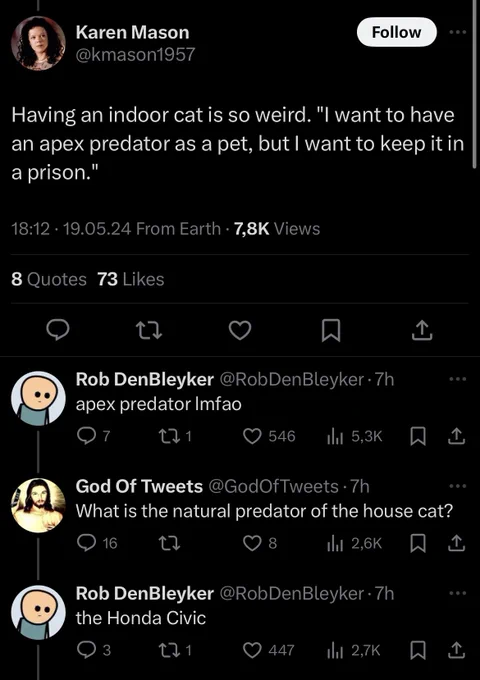Repost the "apex predator lmfao" reply
The image size is (480, 680).
(175, 436)
